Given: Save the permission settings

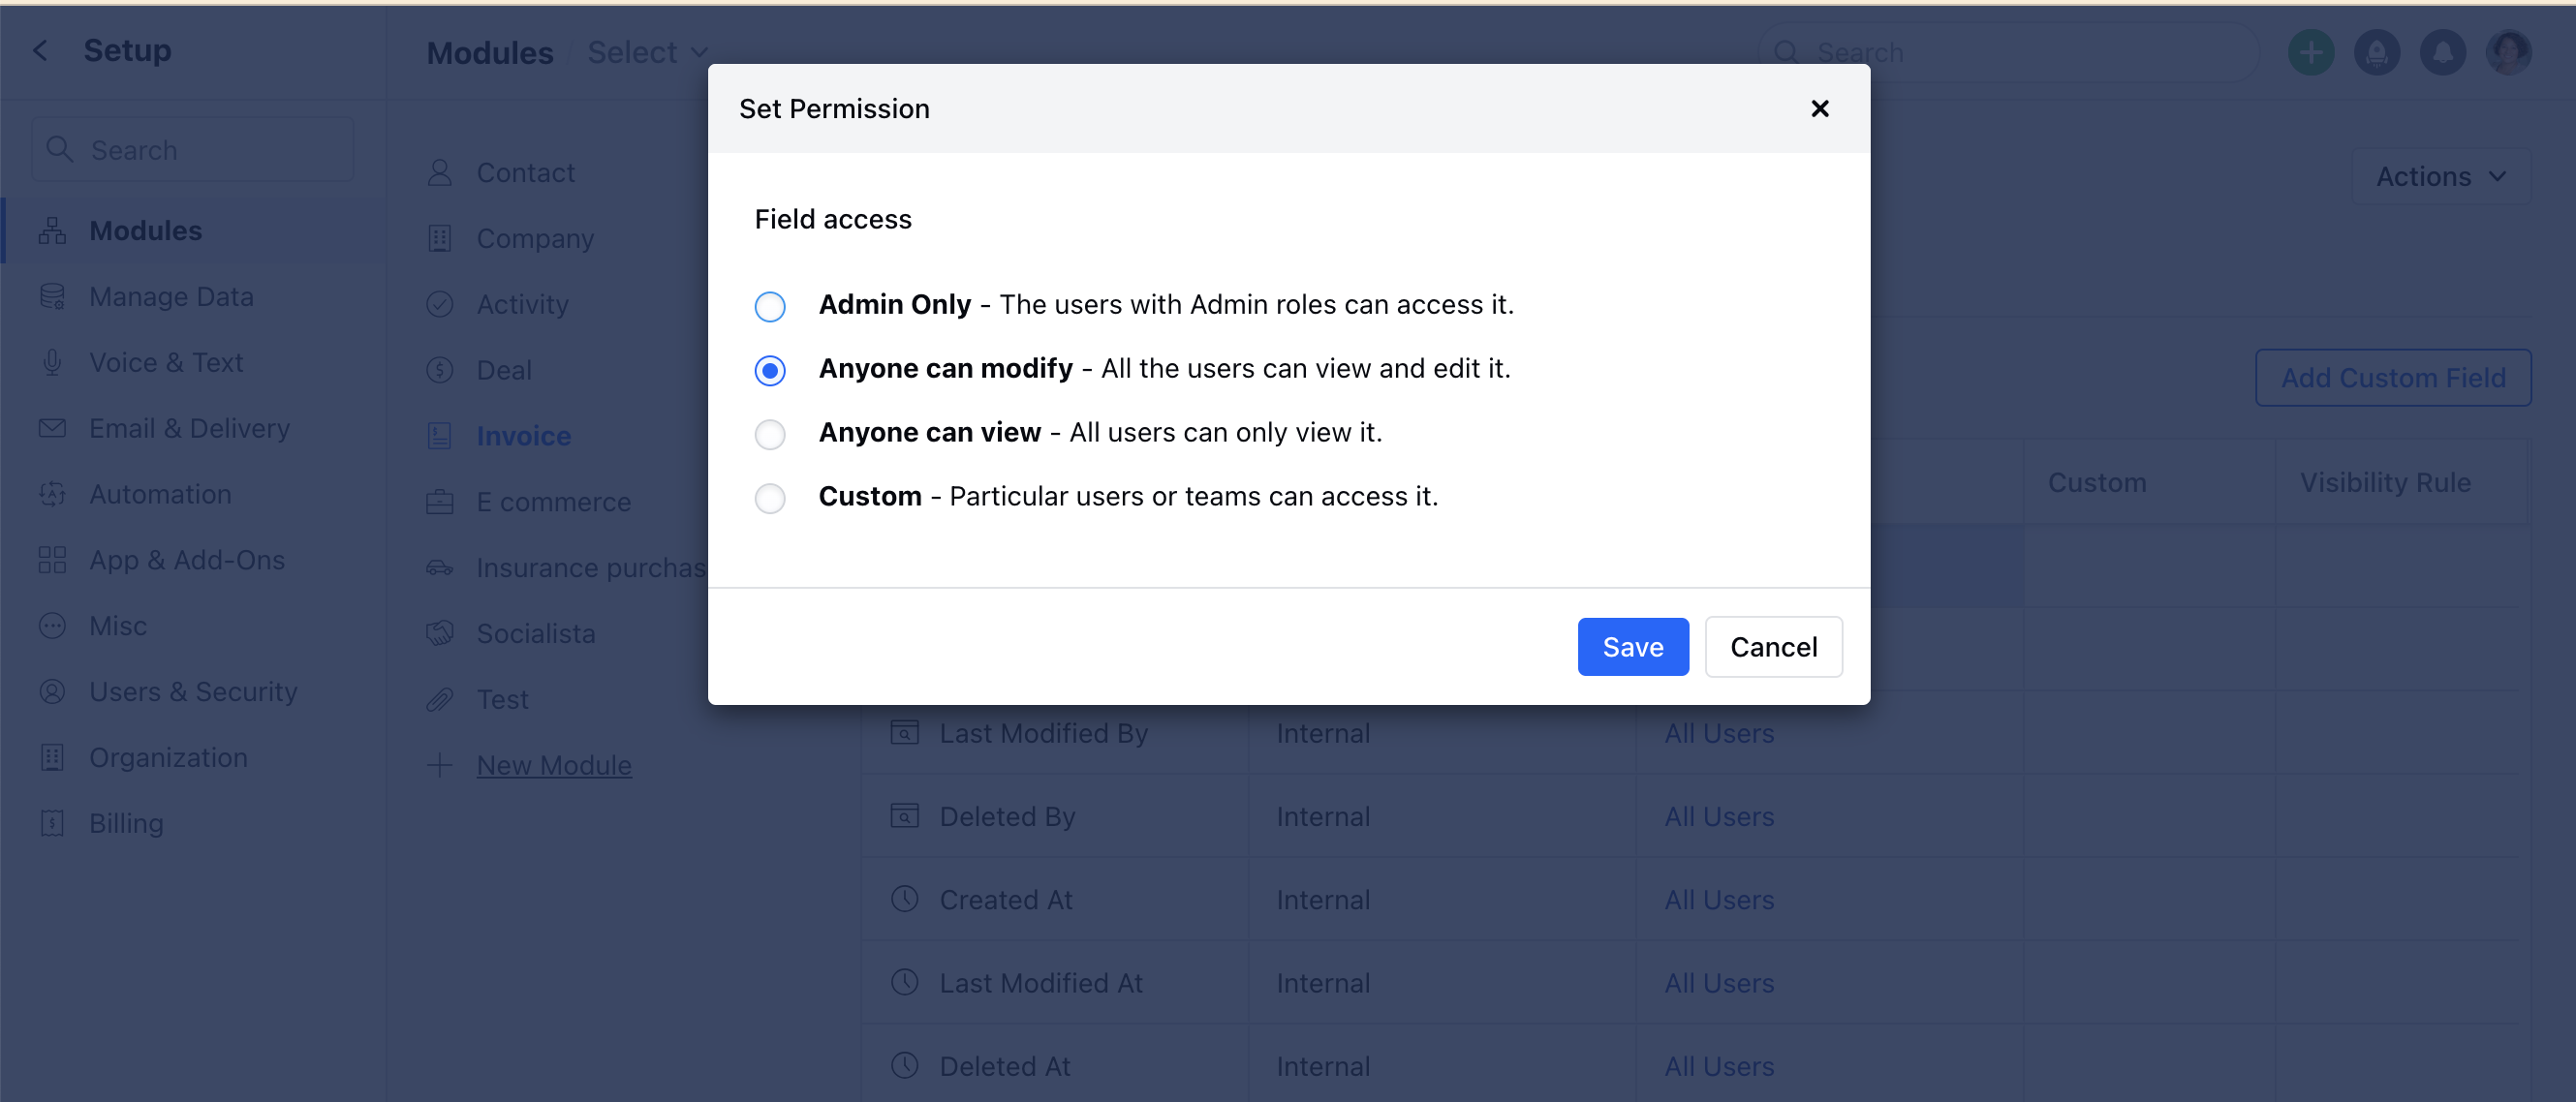Looking at the screenshot, I should click(1632, 646).
